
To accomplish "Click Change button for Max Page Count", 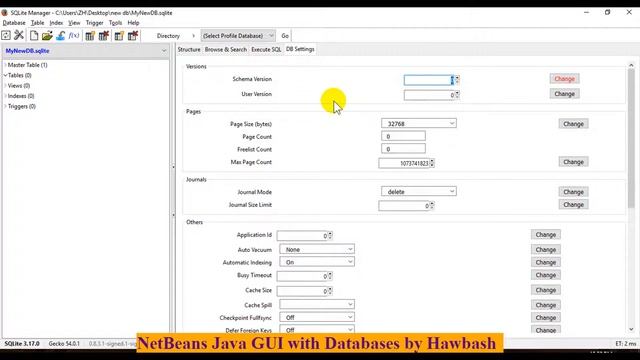I will pyautogui.click(x=573, y=162).
